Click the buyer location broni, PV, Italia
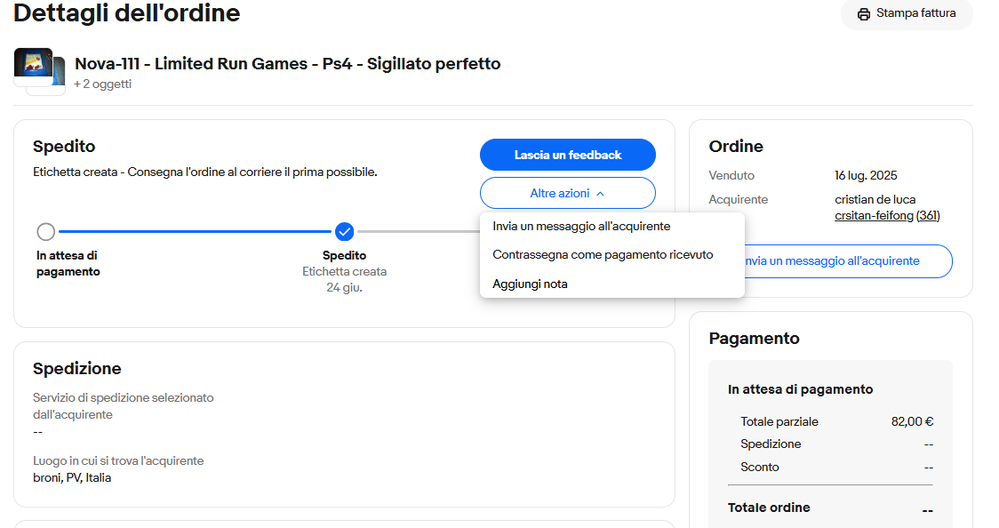This screenshot has width=999, height=528. click(x=72, y=478)
